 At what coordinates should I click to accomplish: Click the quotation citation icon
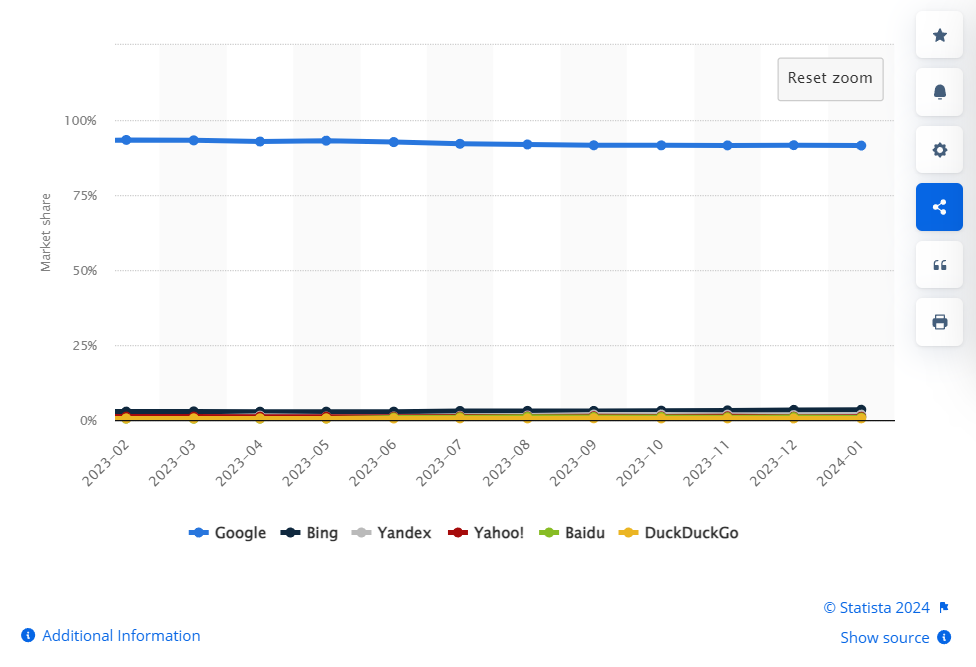point(939,265)
